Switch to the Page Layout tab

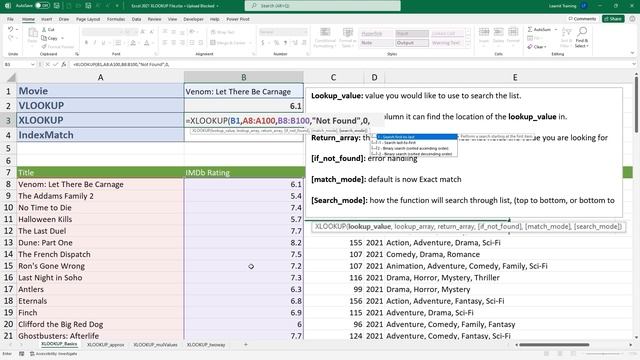pos(88,19)
